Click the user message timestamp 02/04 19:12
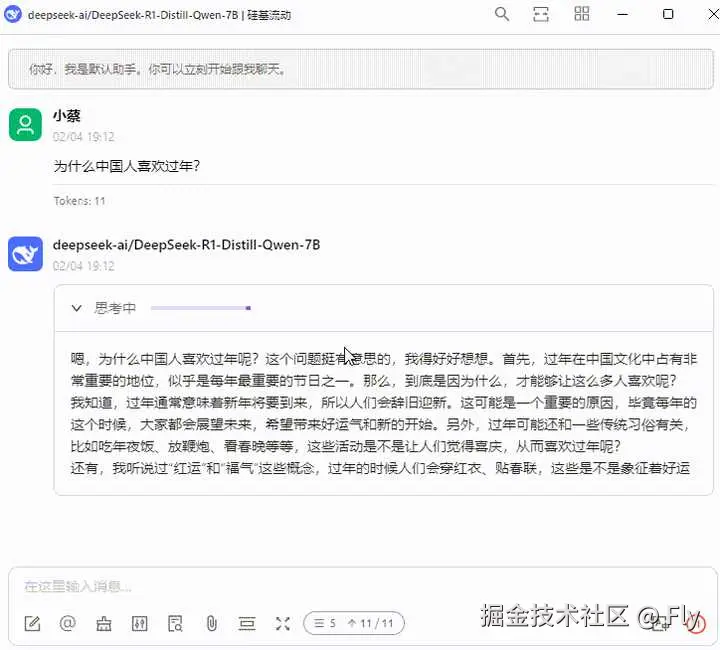 (84, 136)
